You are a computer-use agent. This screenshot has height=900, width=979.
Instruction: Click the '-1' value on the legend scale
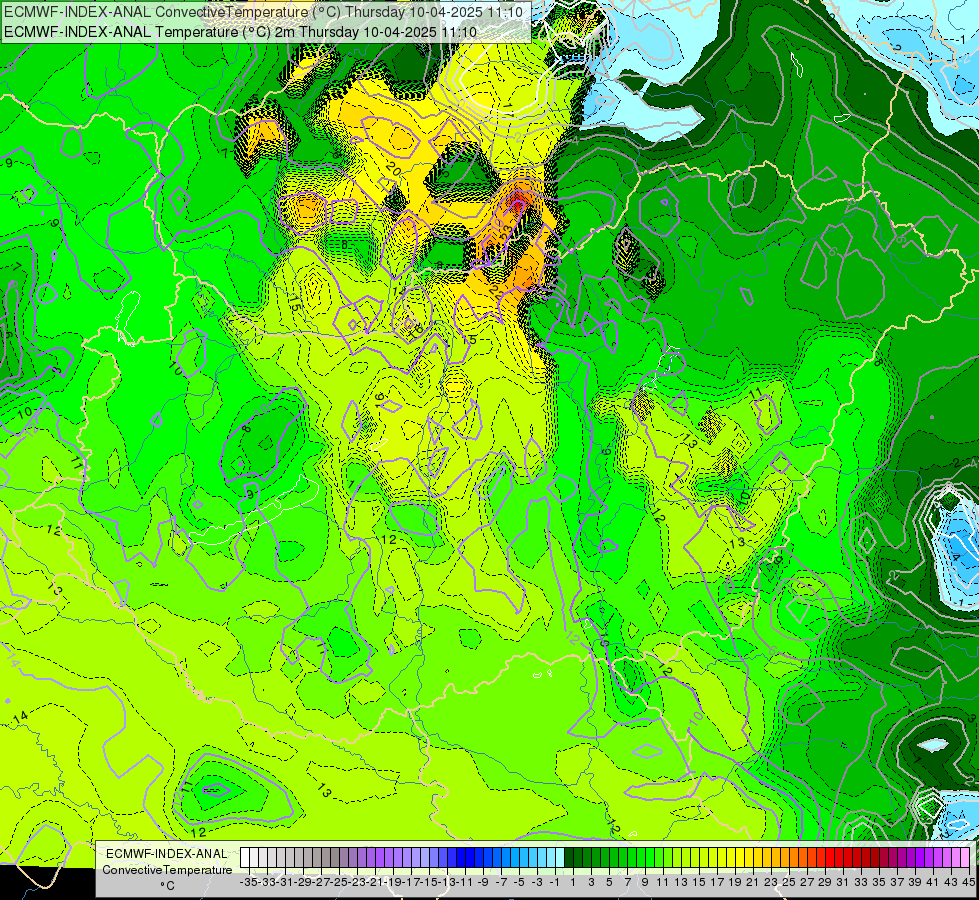click(554, 882)
